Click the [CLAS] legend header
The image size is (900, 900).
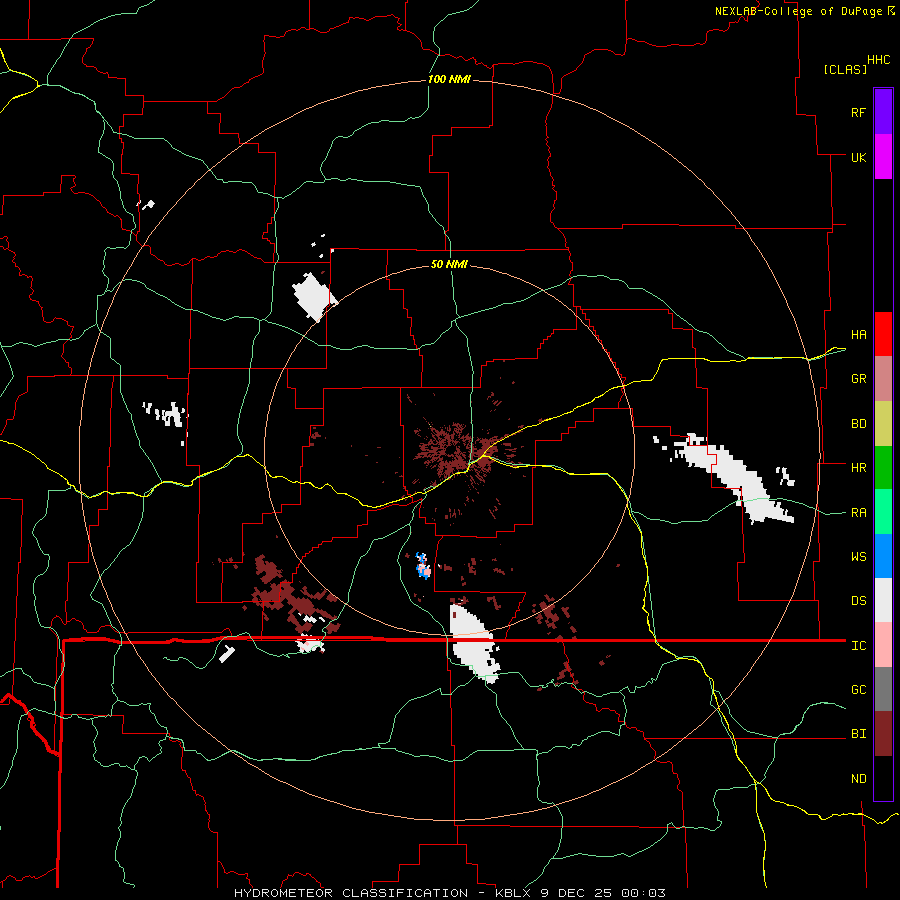(x=845, y=69)
